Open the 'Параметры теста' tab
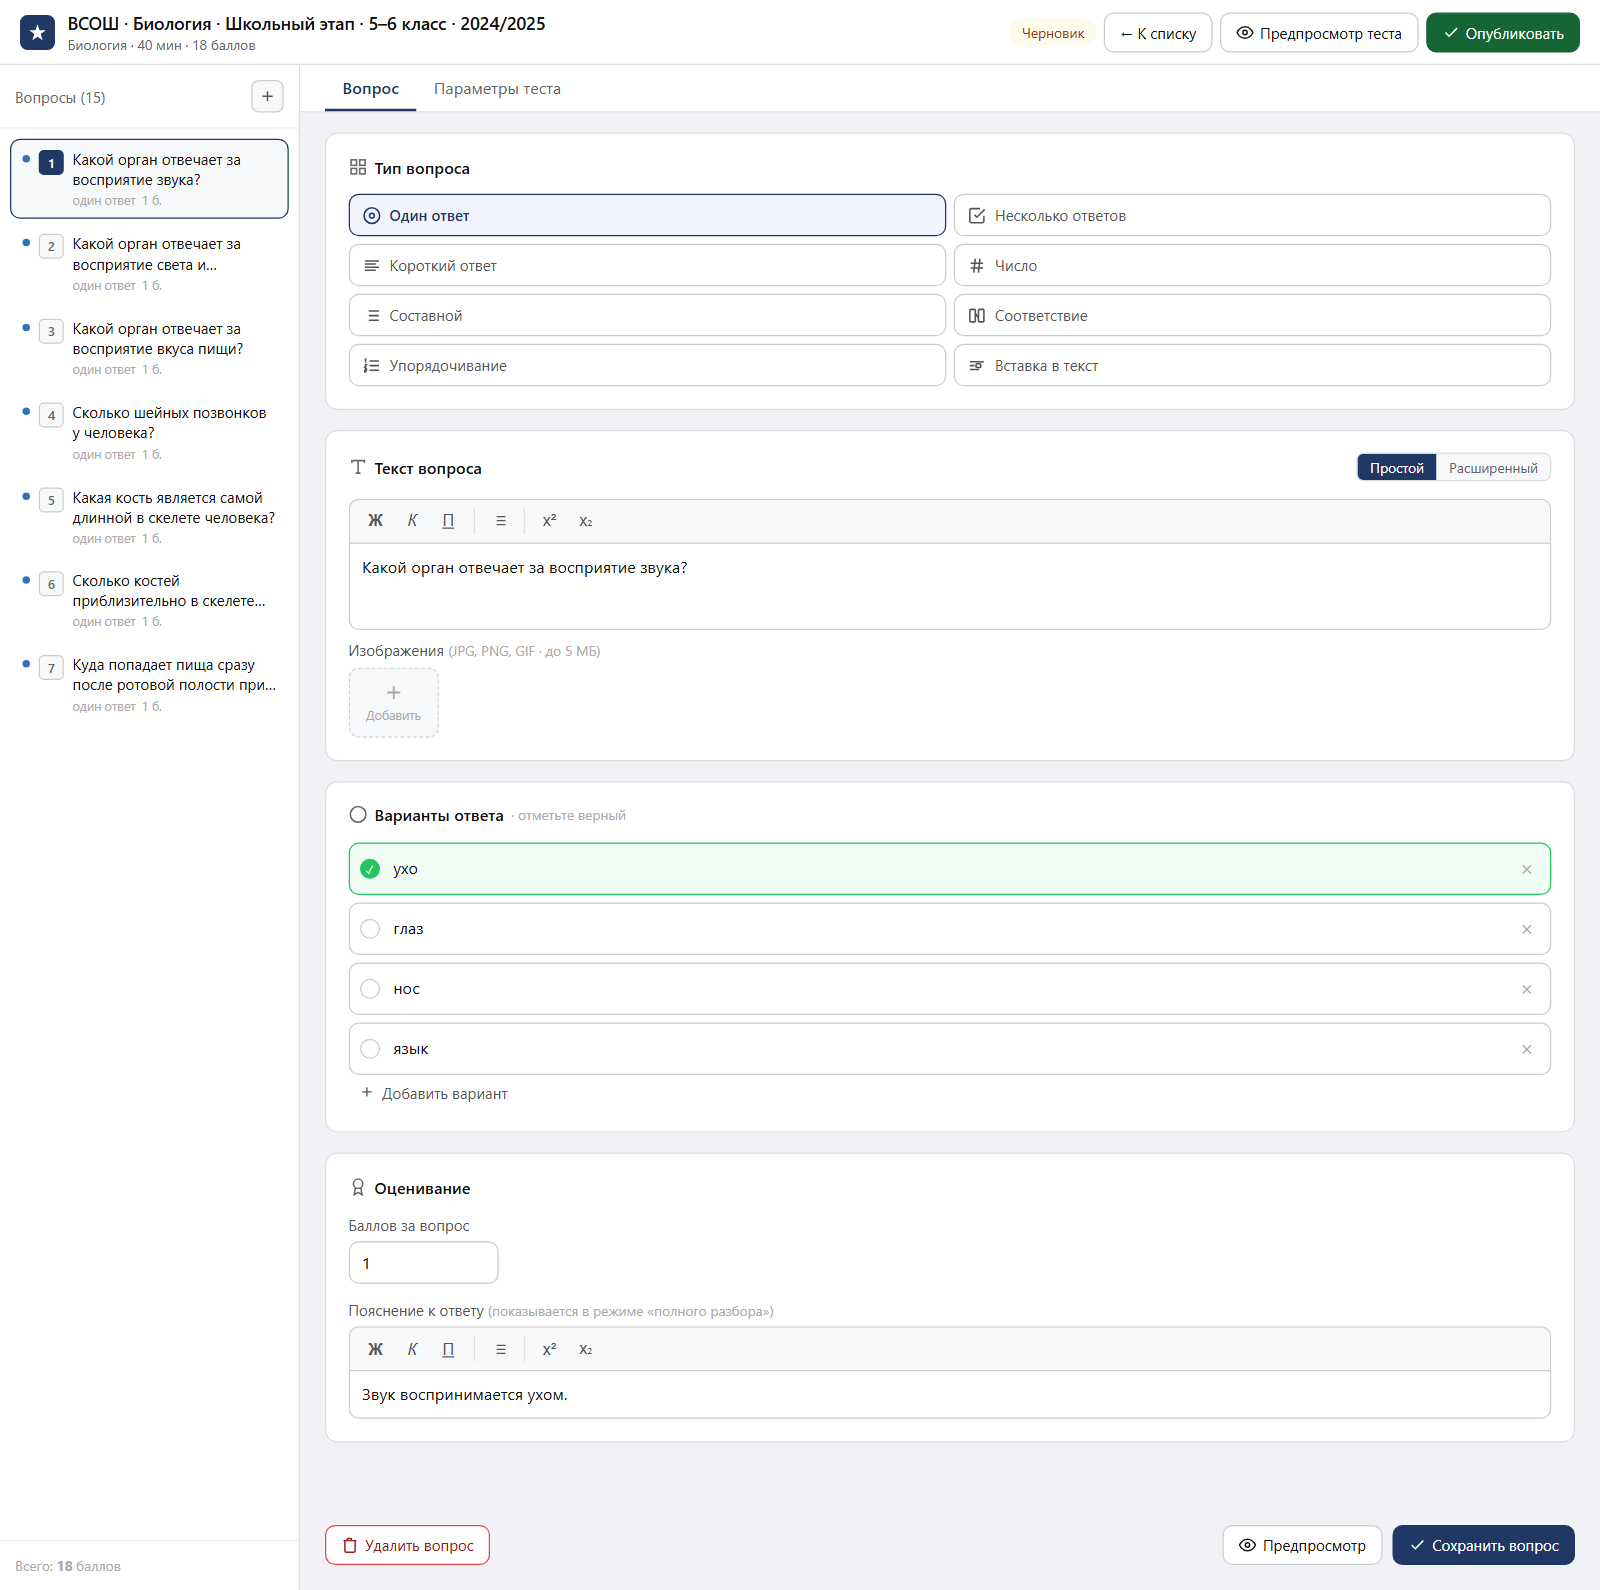Screen dimensions: 1600x1590 point(497,89)
